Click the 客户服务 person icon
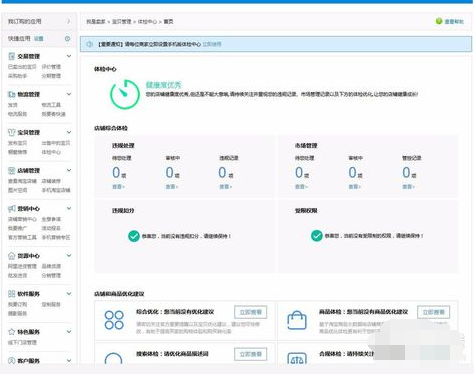This screenshot has height=377, width=474. tap(12, 360)
